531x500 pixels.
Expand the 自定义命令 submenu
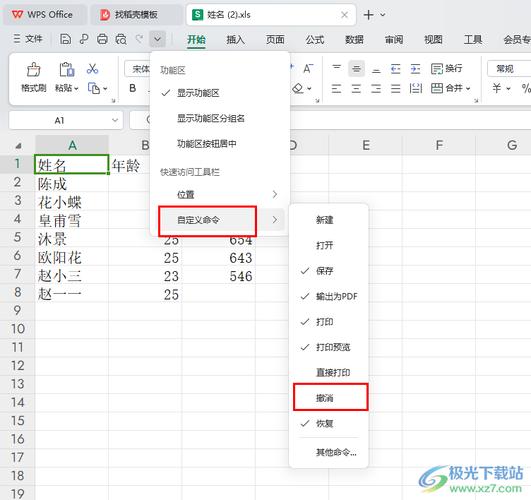(219, 220)
